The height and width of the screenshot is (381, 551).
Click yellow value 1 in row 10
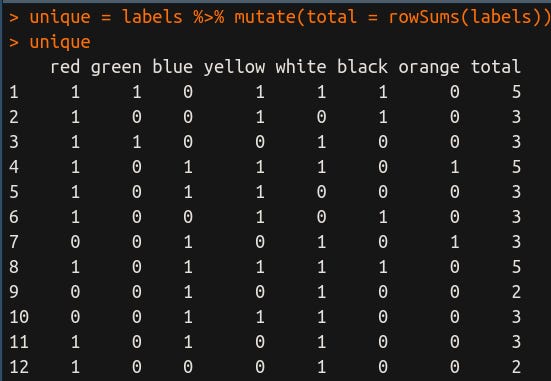click(x=260, y=317)
